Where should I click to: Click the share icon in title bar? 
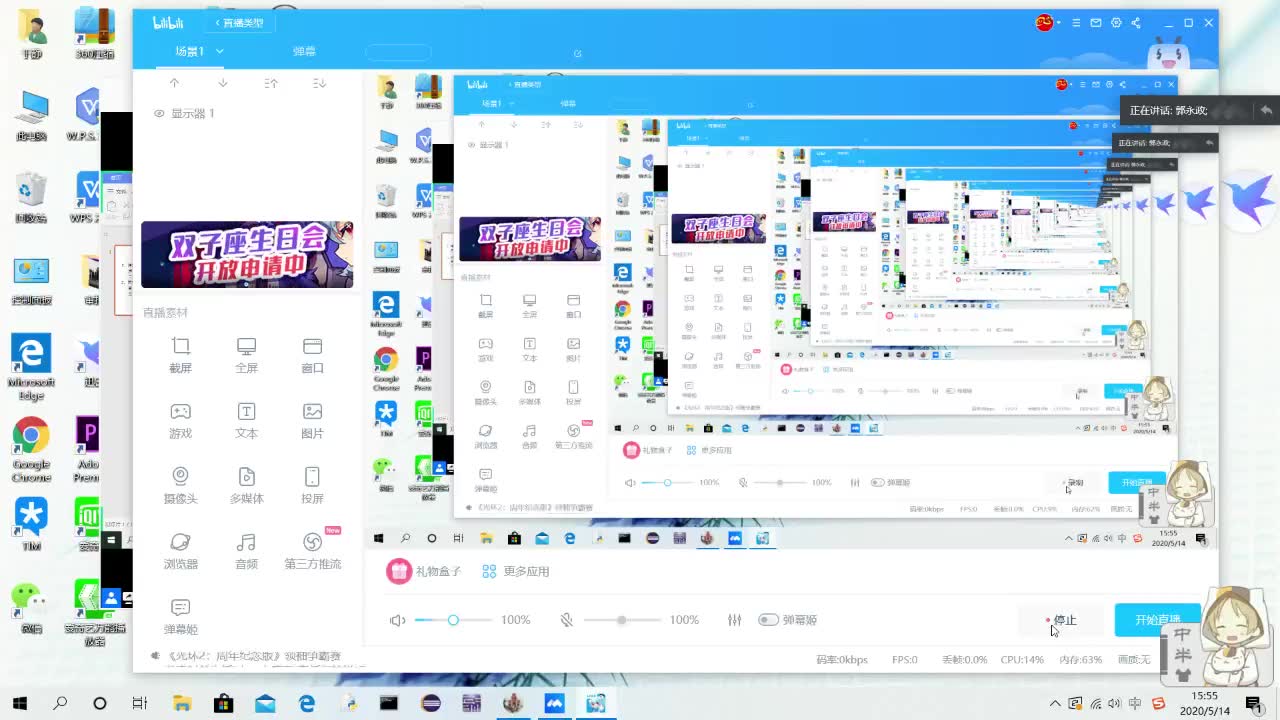coord(1136,23)
